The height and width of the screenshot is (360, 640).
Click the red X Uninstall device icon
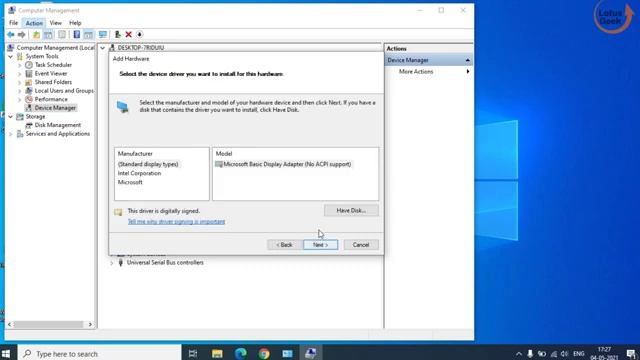click(x=129, y=35)
